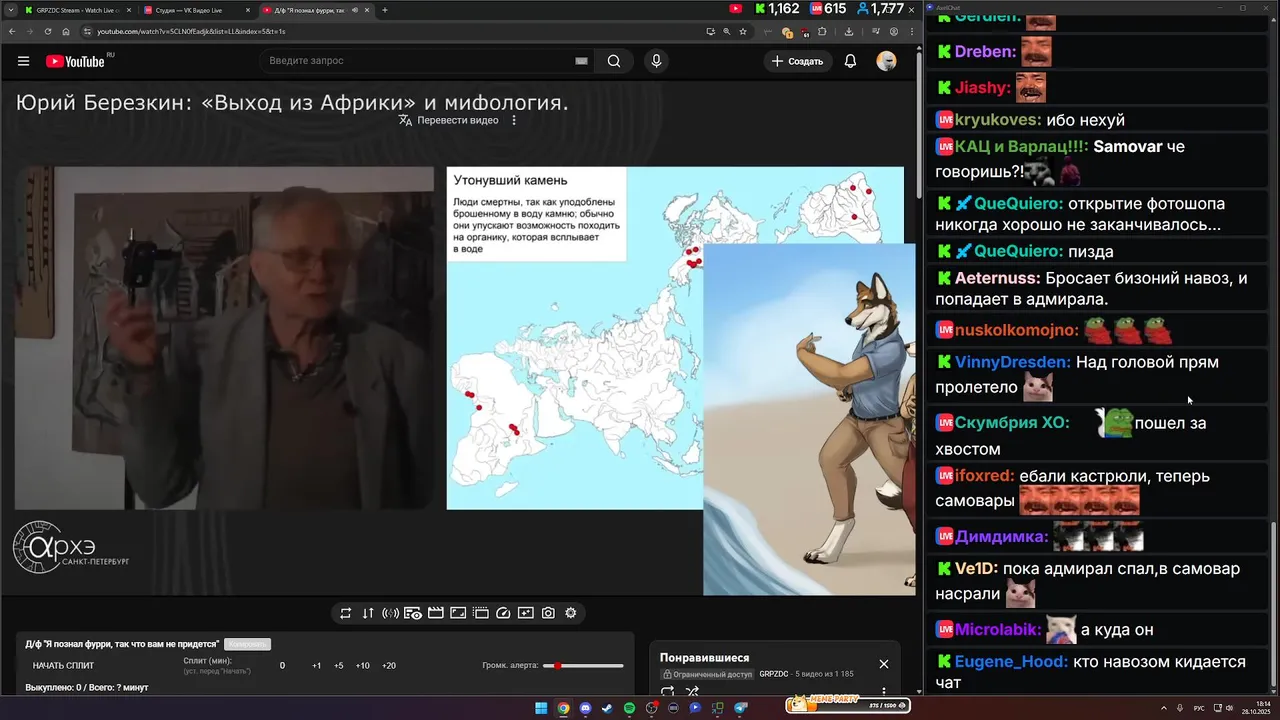Click the furry wolf picture-in-picture overlay

pyautogui.click(x=809, y=419)
